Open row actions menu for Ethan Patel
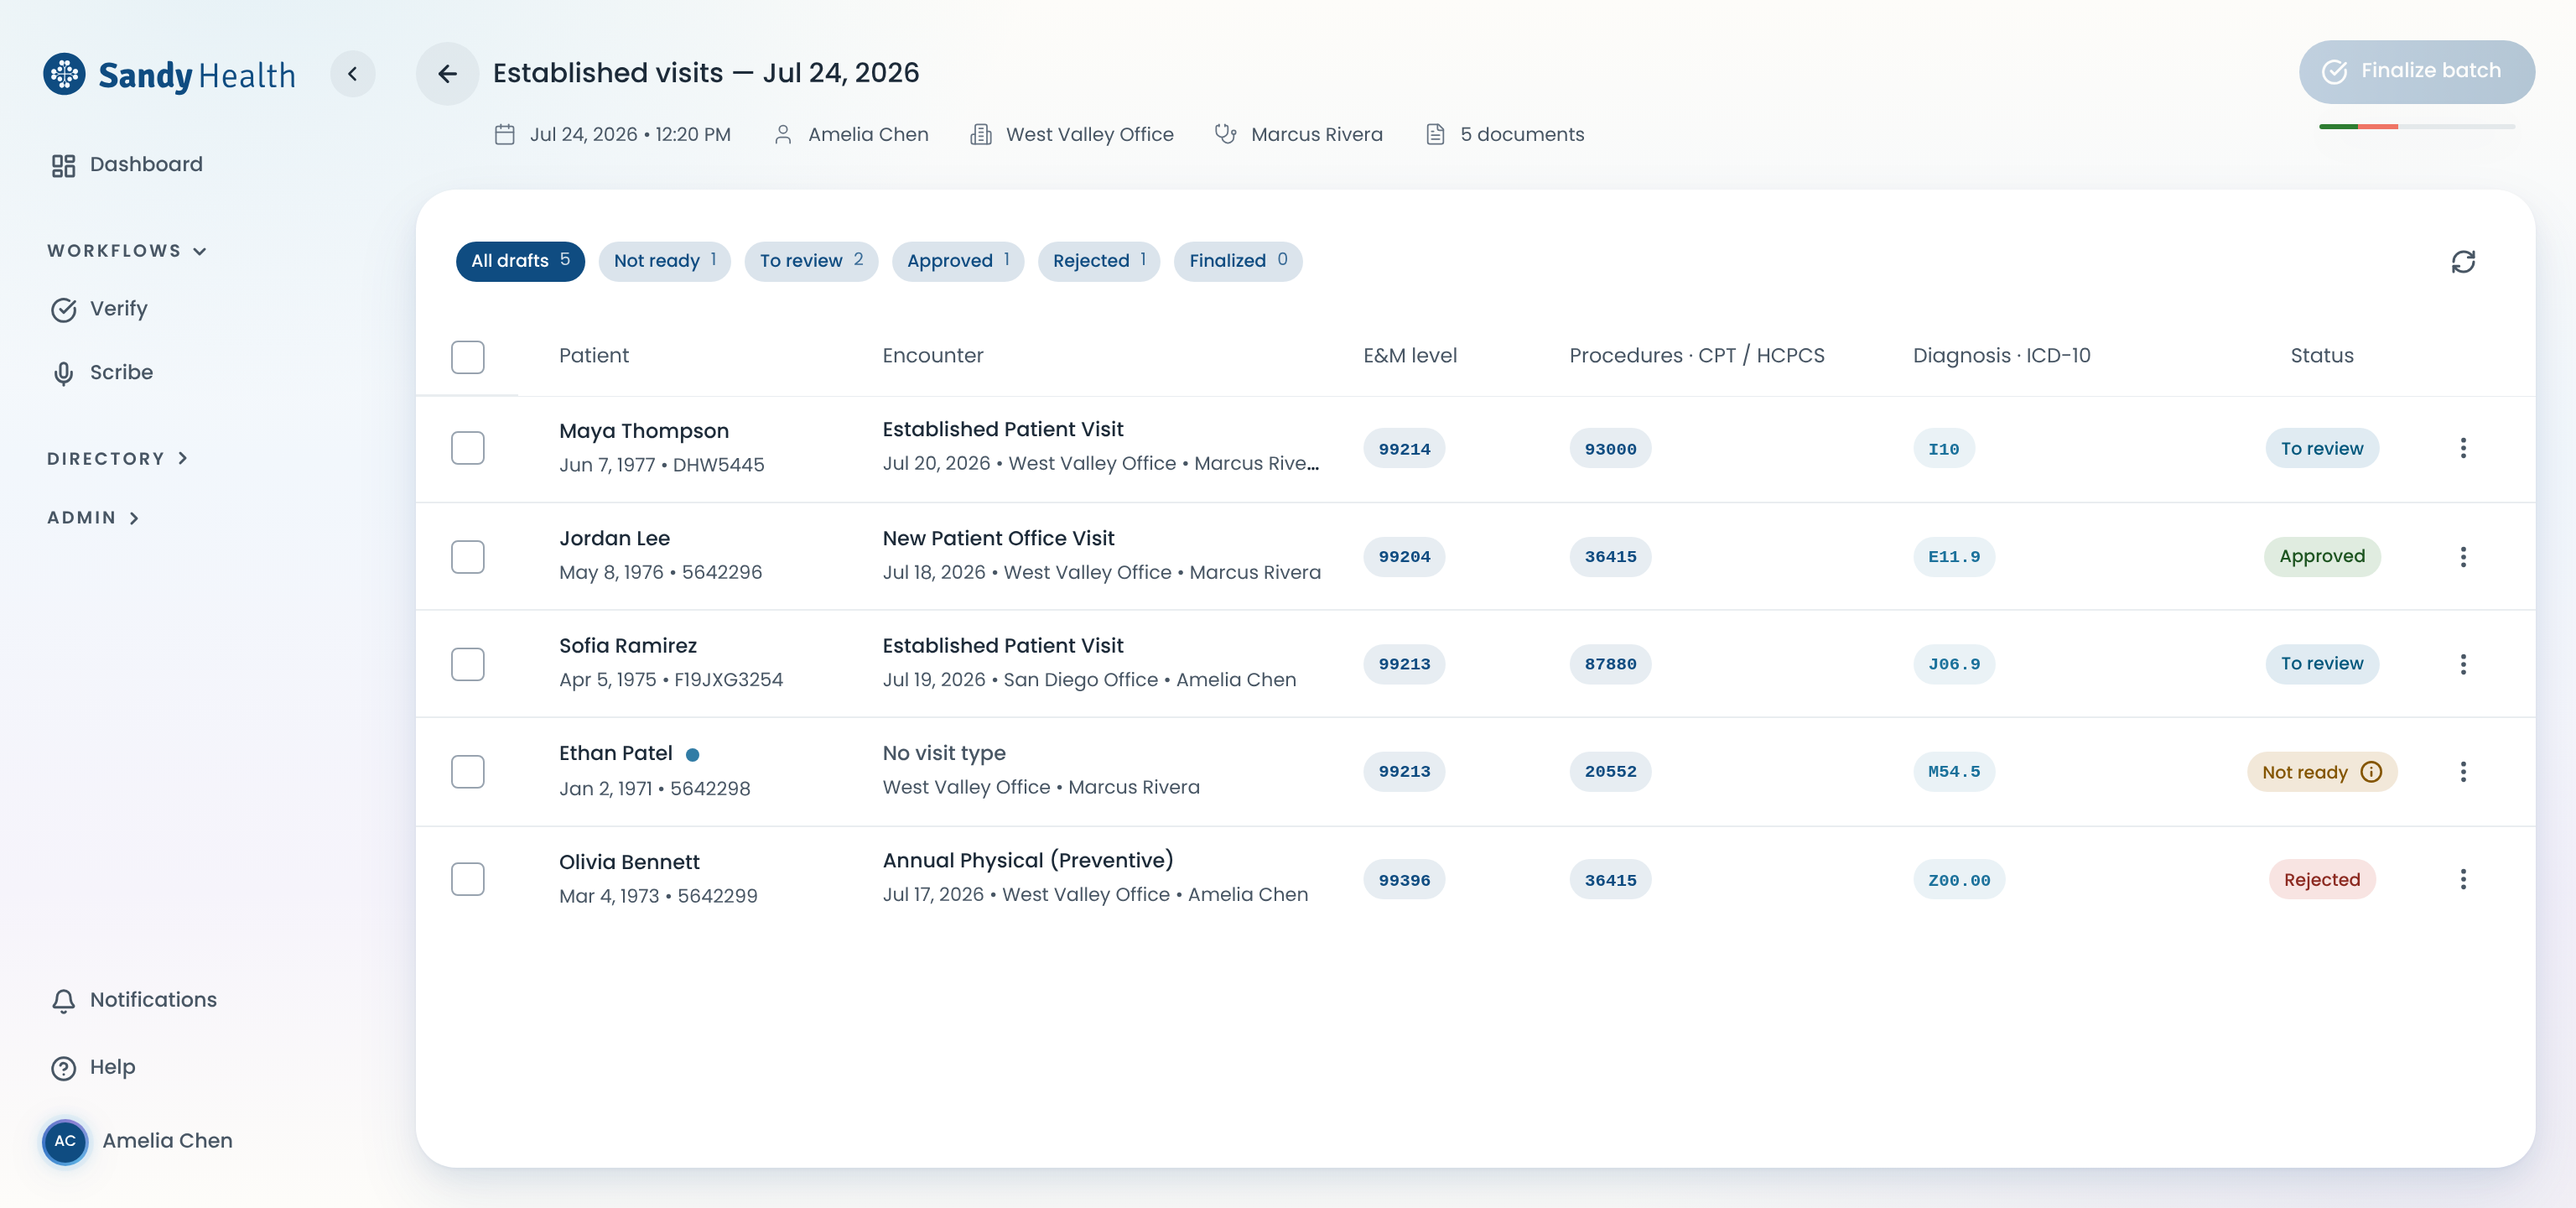Image resolution: width=2576 pixels, height=1208 pixels. (x=2462, y=771)
